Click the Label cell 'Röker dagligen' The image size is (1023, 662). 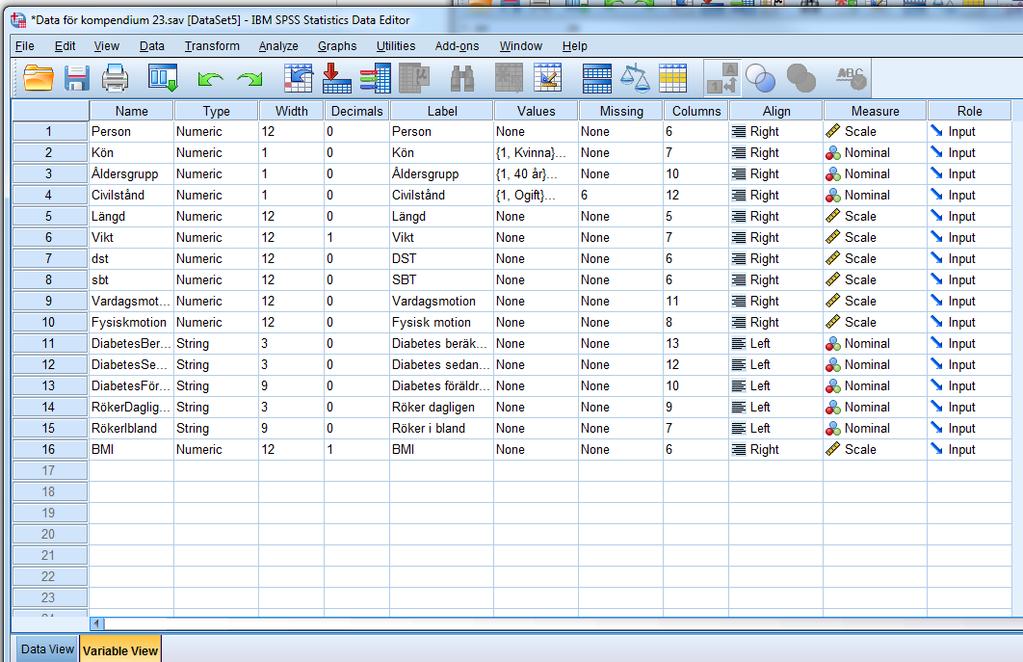[x=442, y=407]
